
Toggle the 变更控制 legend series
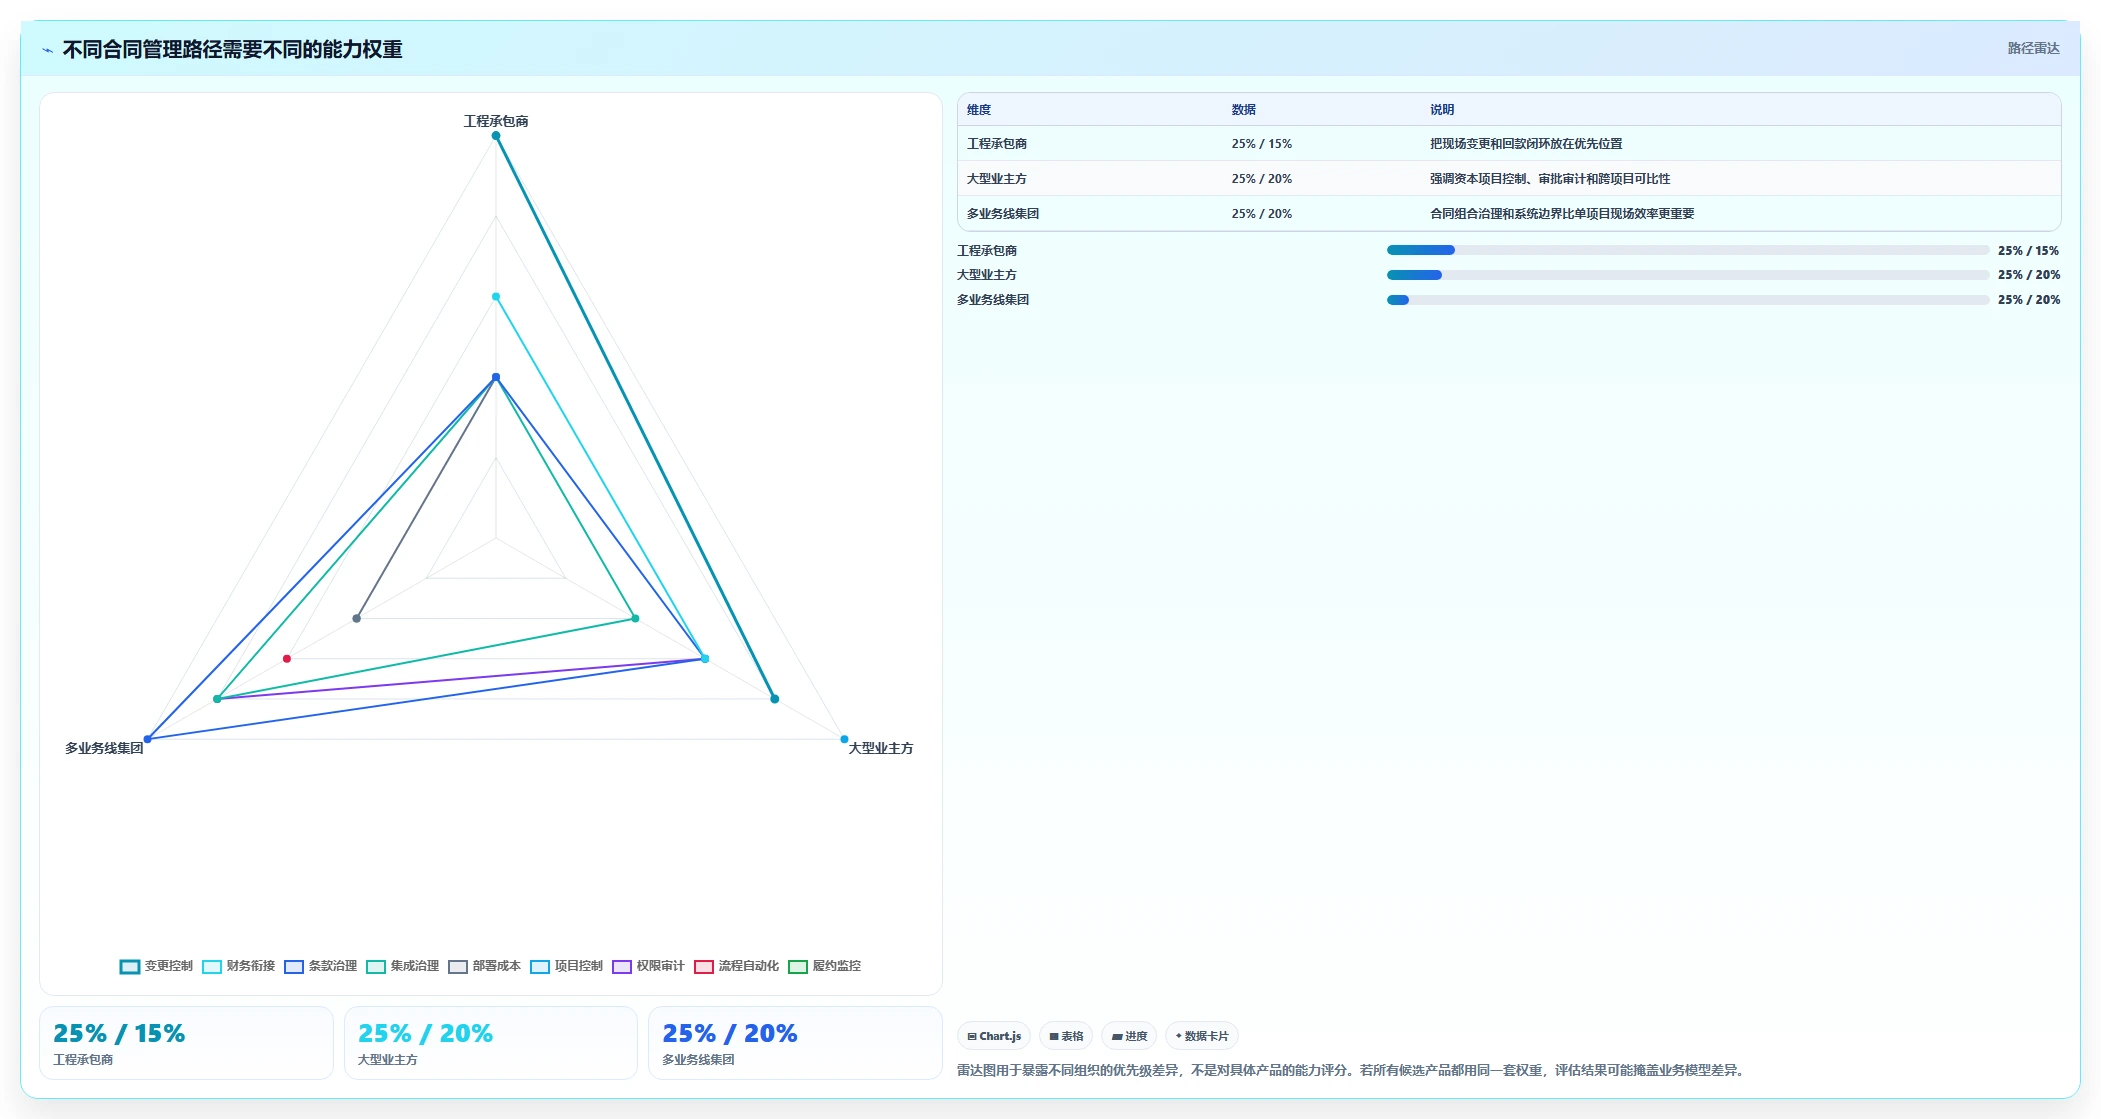click(156, 966)
